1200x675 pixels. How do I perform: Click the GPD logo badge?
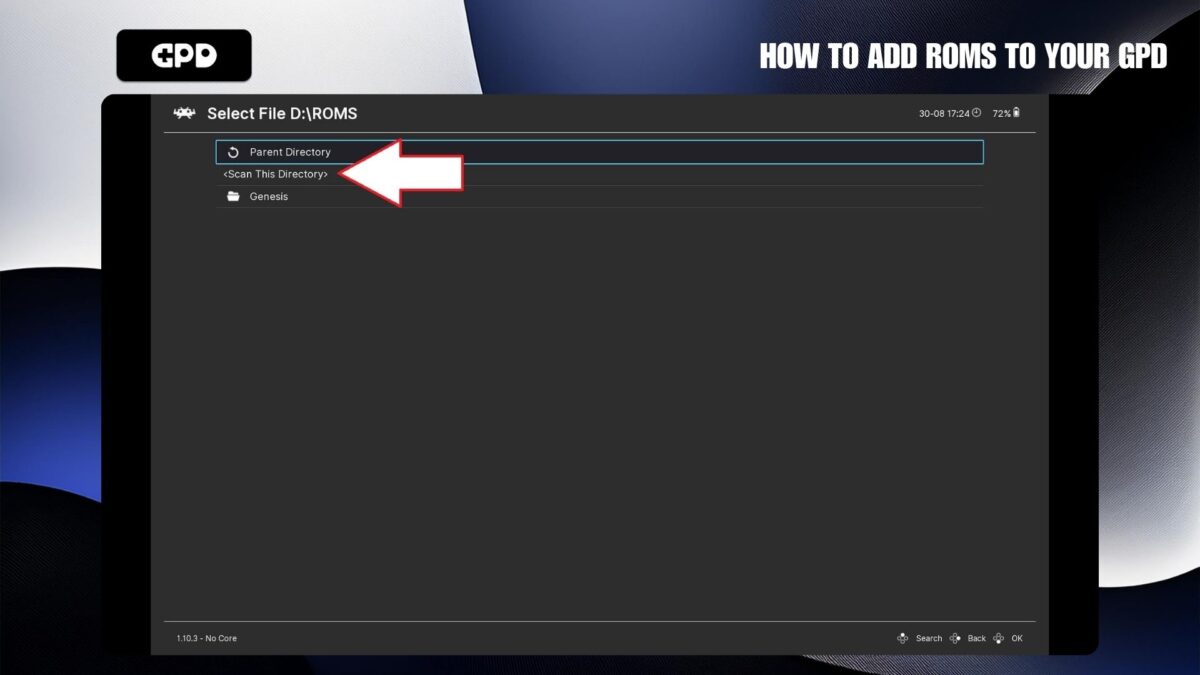pyautogui.click(x=184, y=56)
